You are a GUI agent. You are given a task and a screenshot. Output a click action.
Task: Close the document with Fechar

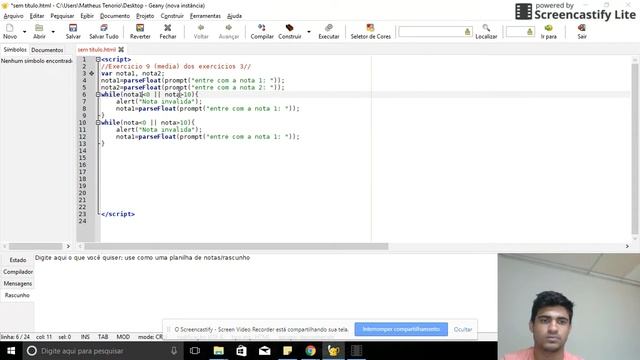click(168, 31)
